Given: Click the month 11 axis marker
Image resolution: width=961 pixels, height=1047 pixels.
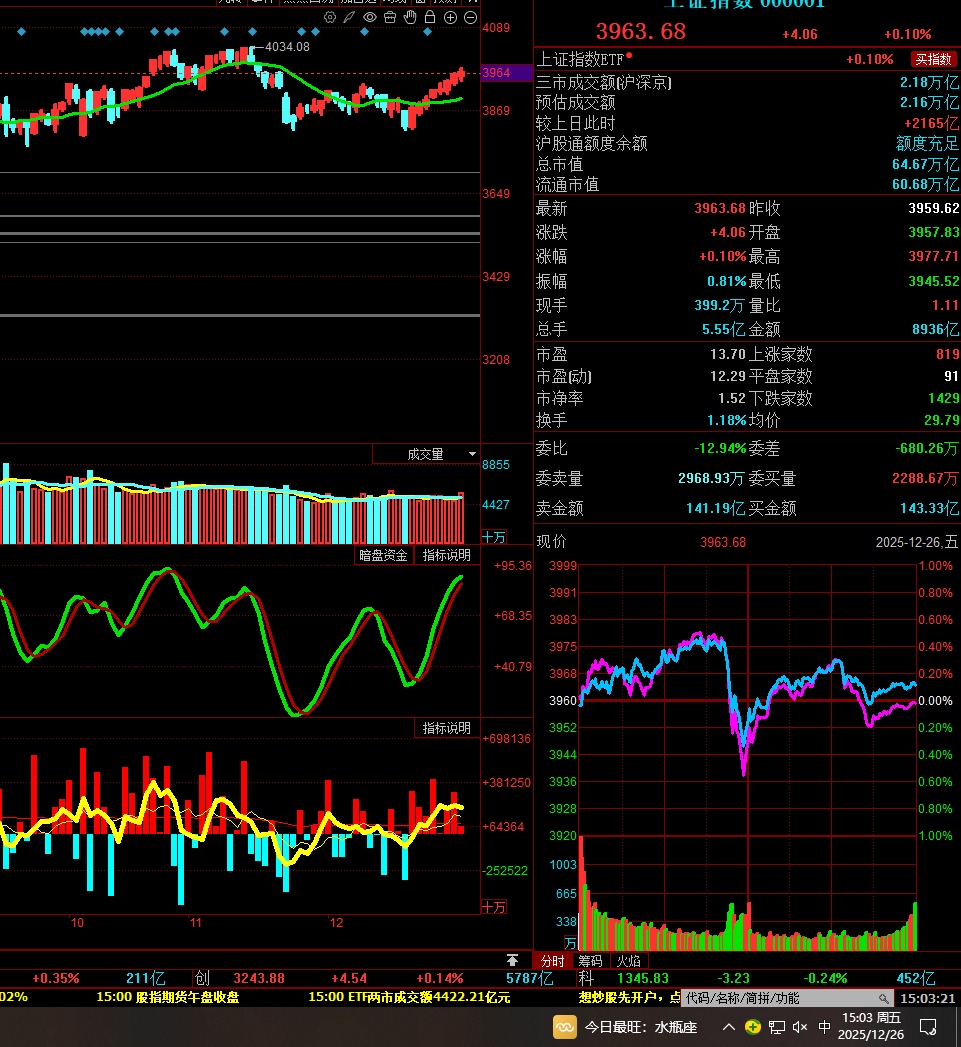Looking at the screenshot, I should [196, 923].
